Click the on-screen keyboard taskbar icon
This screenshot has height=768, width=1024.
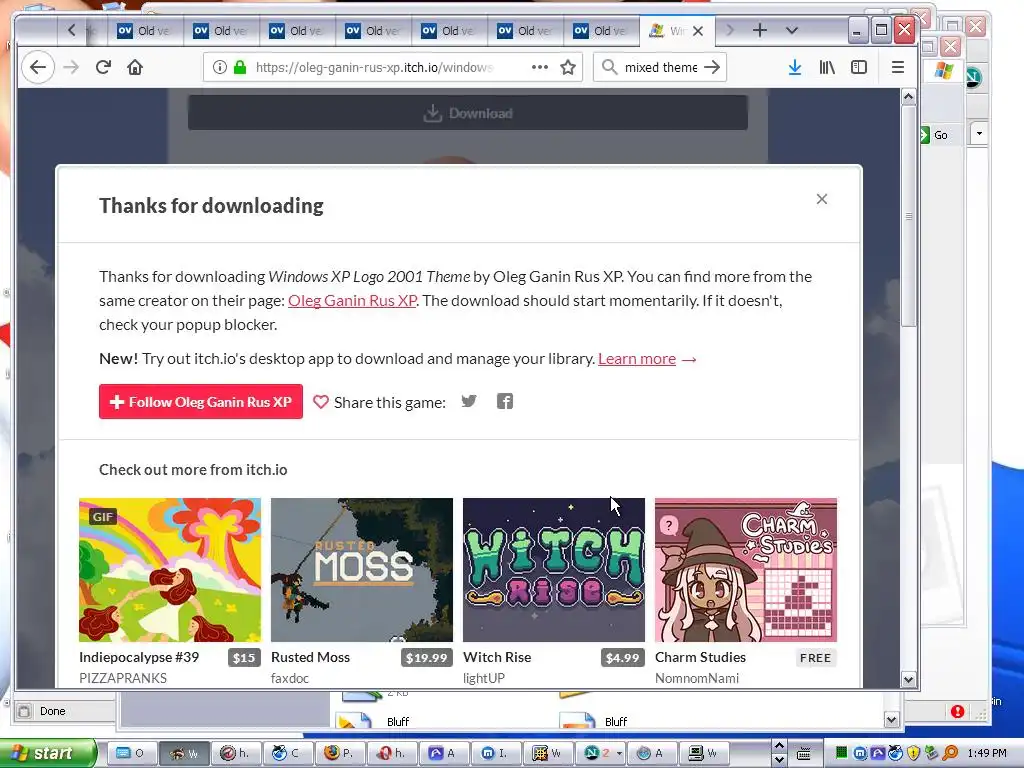(804, 754)
